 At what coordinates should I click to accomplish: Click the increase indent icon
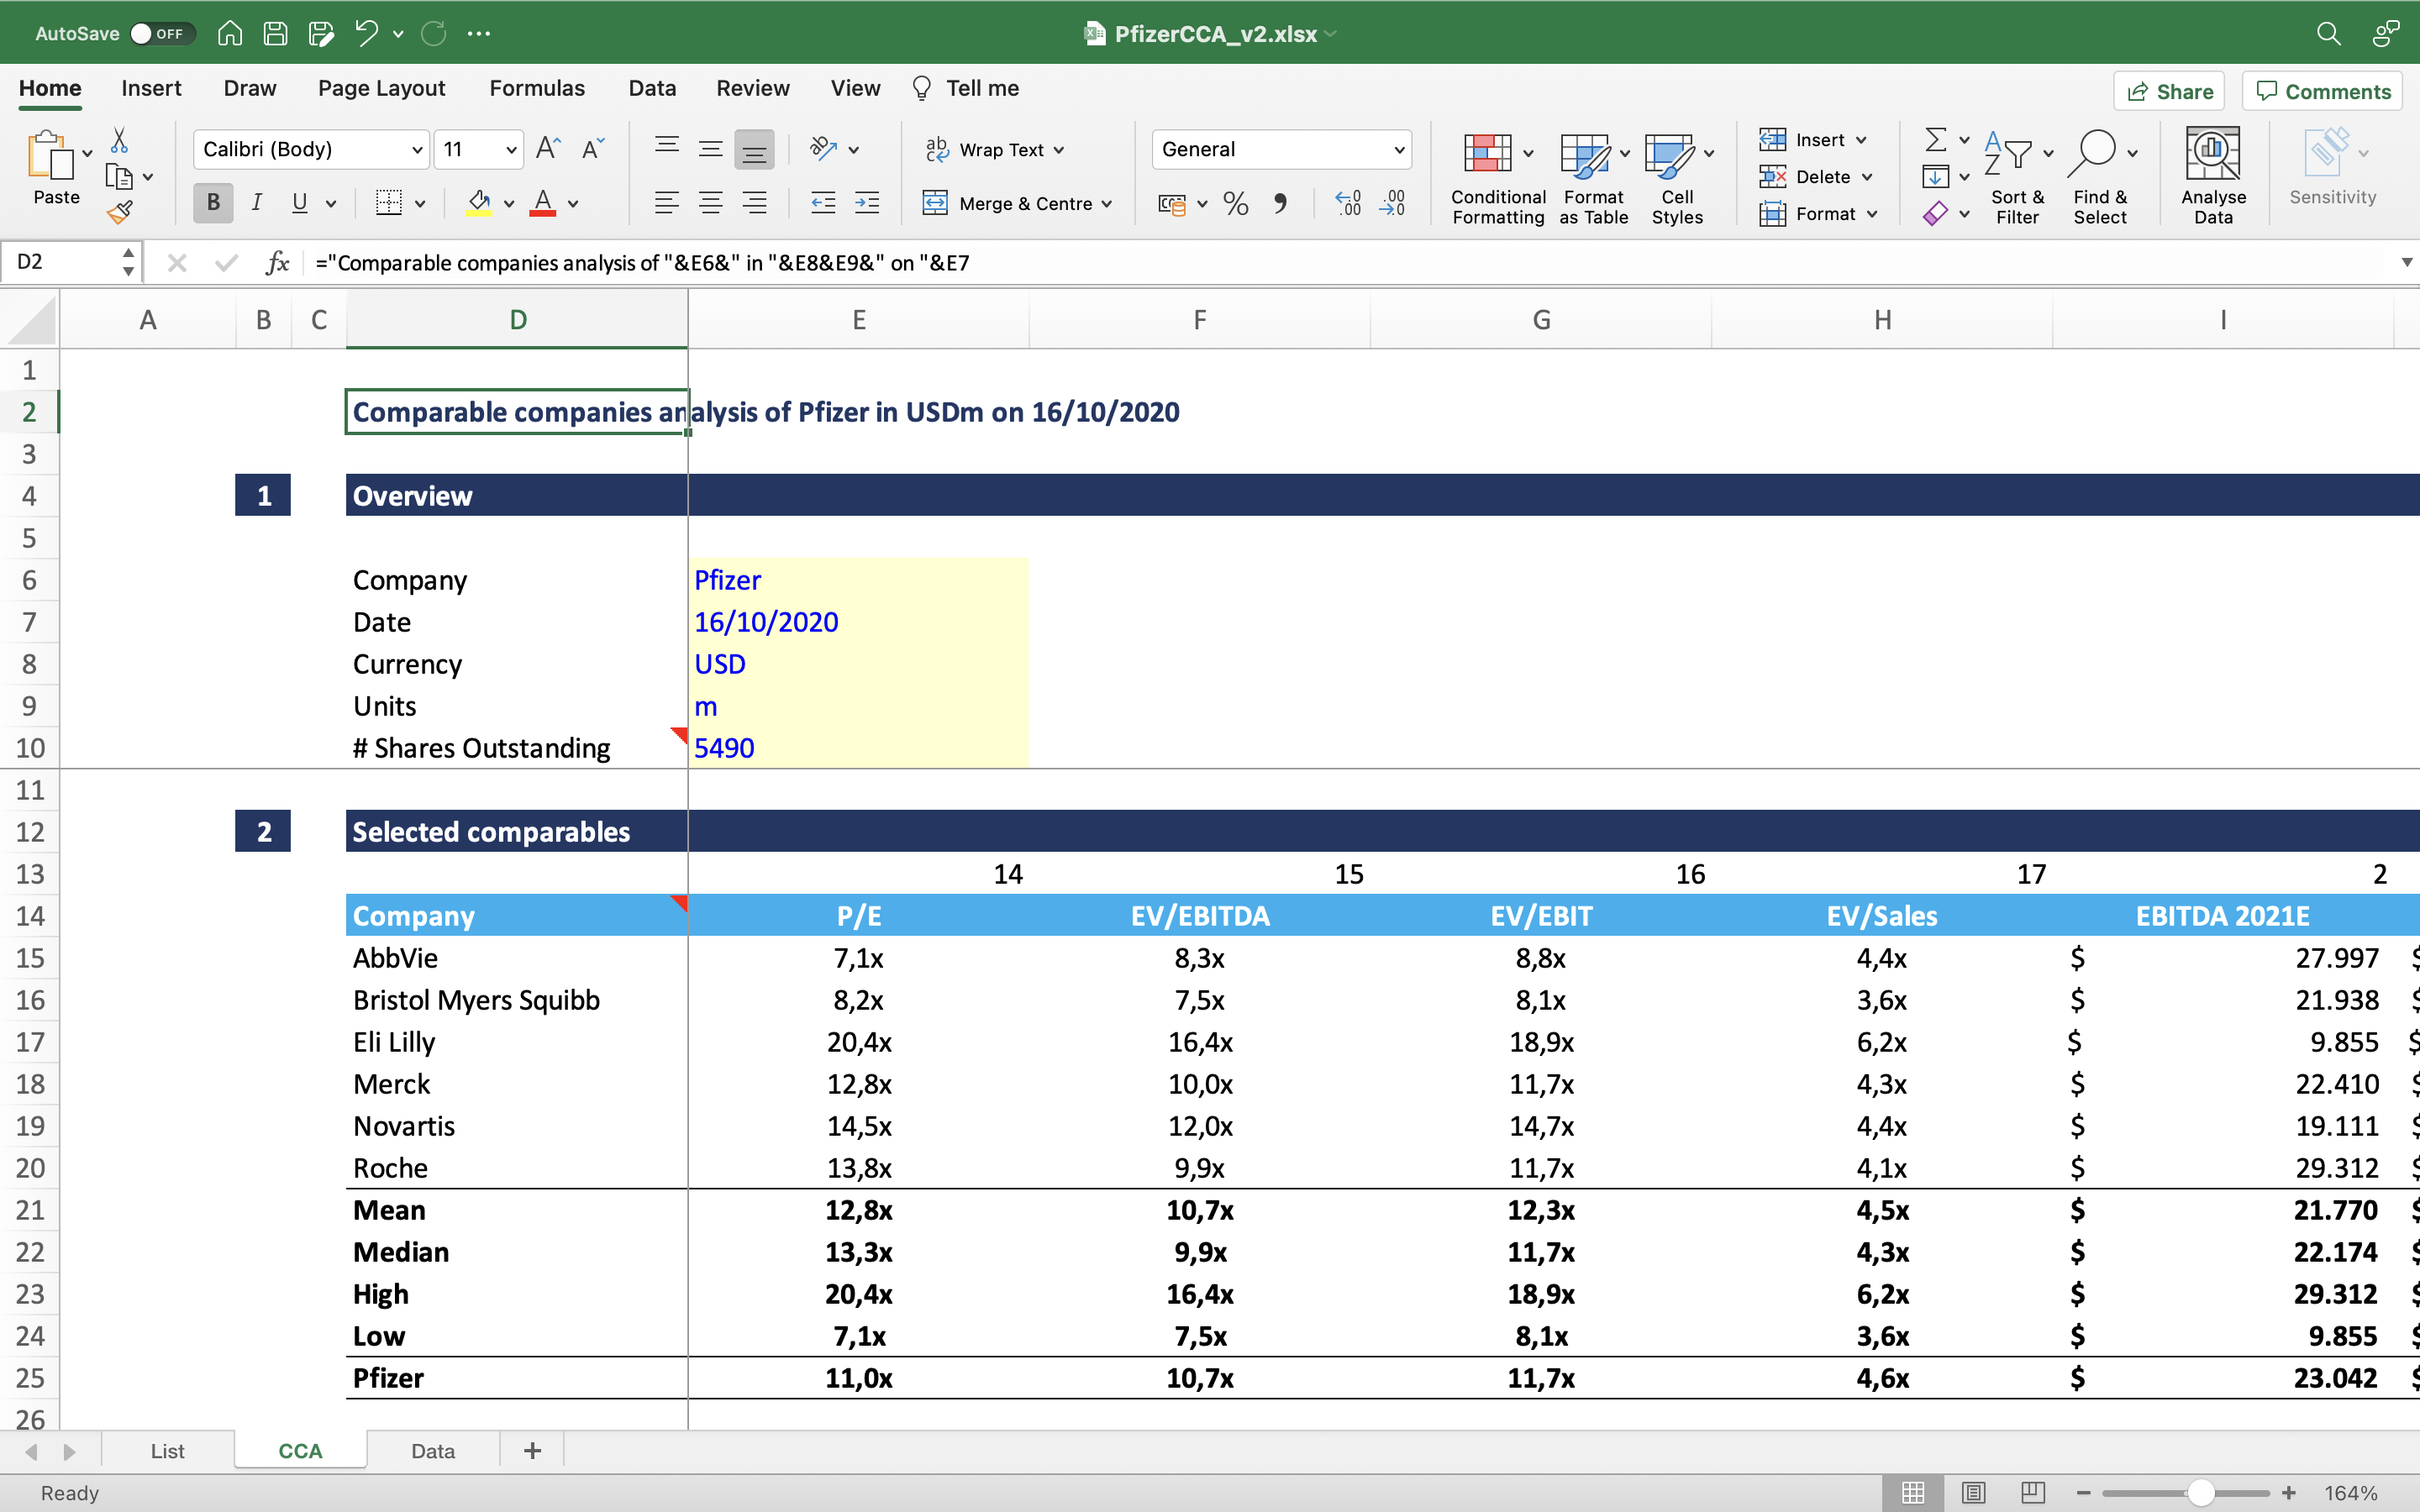click(x=867, y=204)
